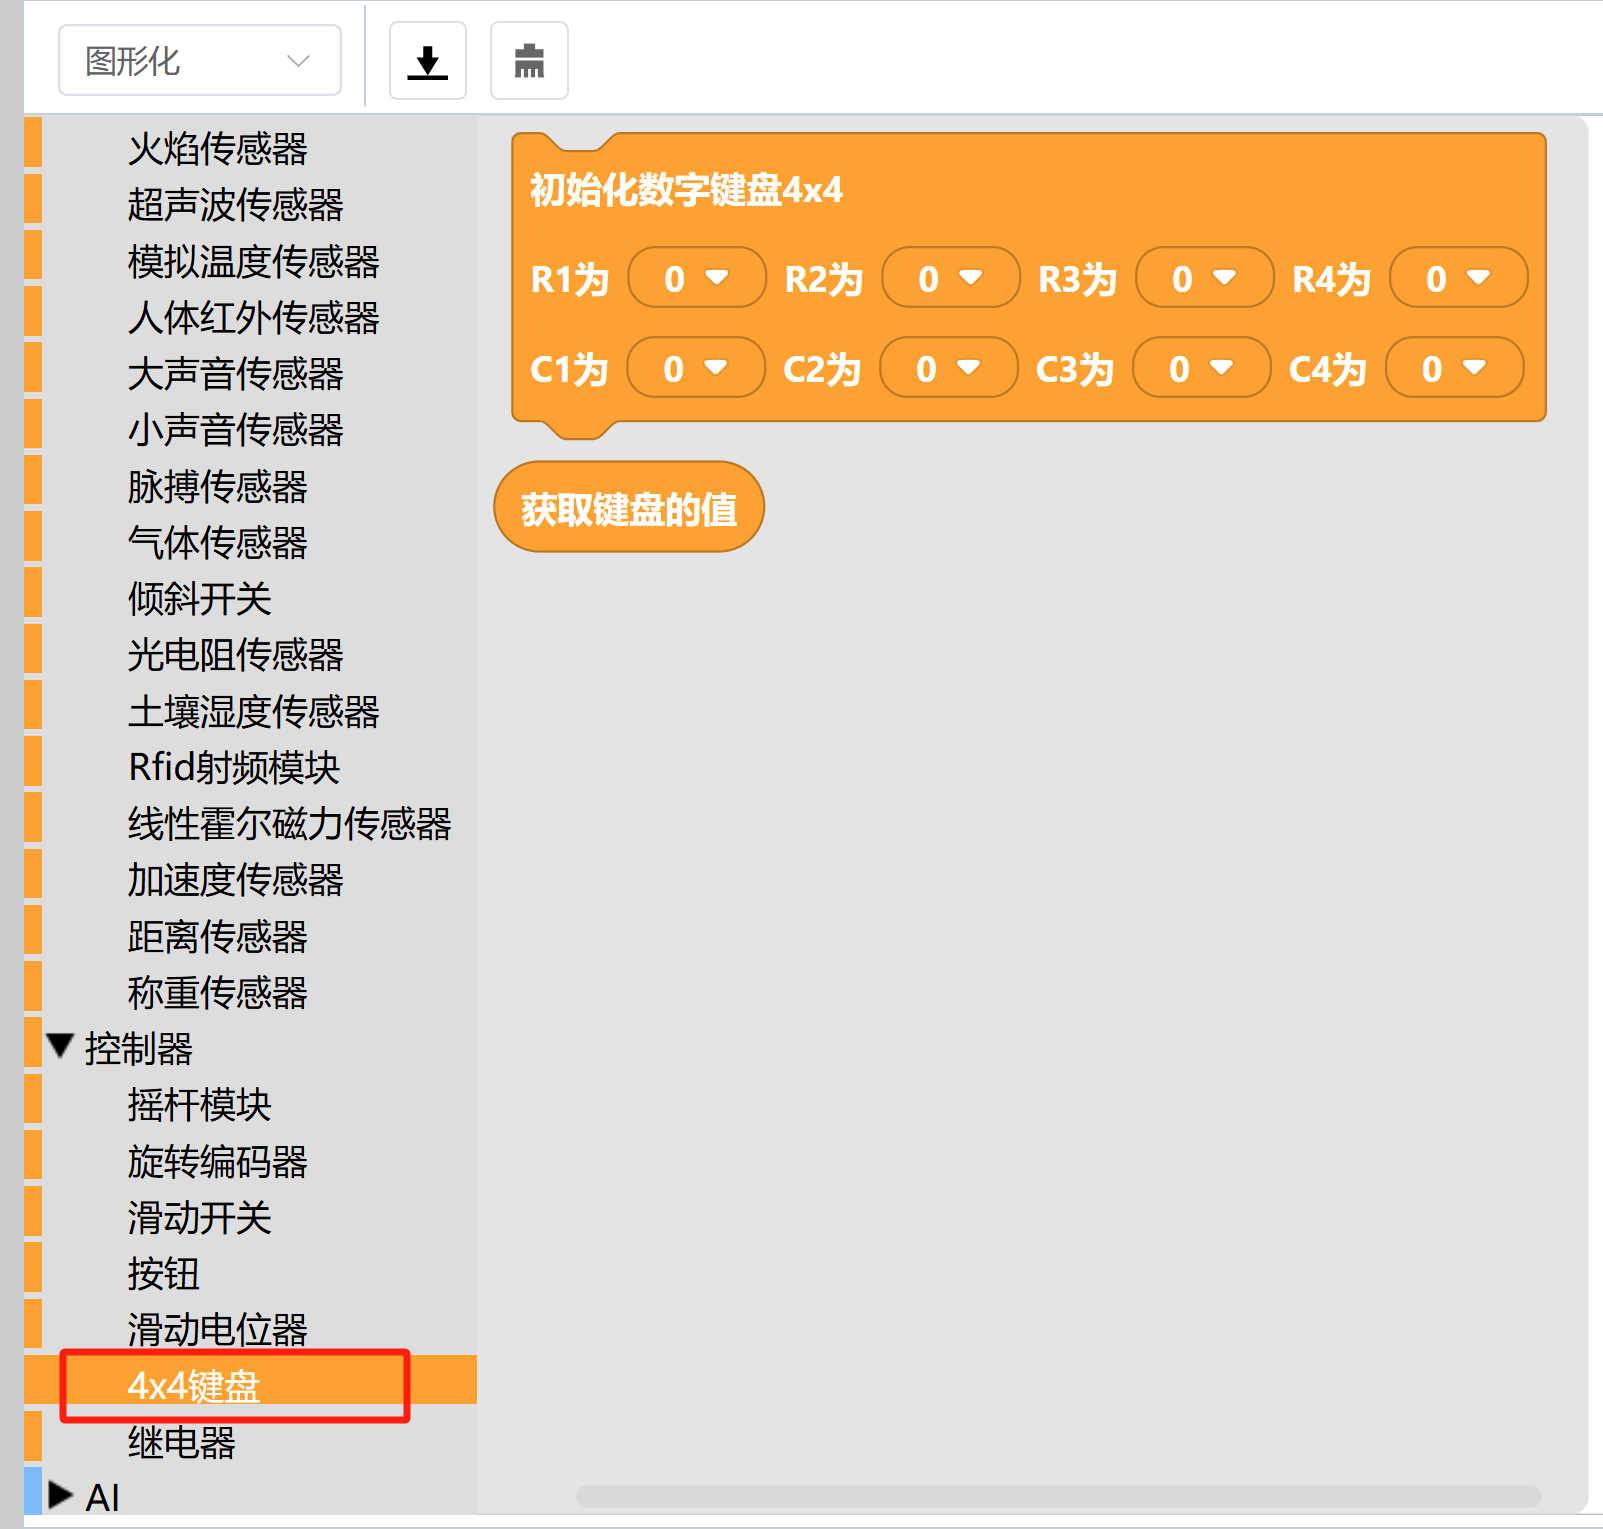The height and width of the screenshot is (1529, 1603).
Task: Open the R1为 pin dropdown
Action: (x=696, y=278)
